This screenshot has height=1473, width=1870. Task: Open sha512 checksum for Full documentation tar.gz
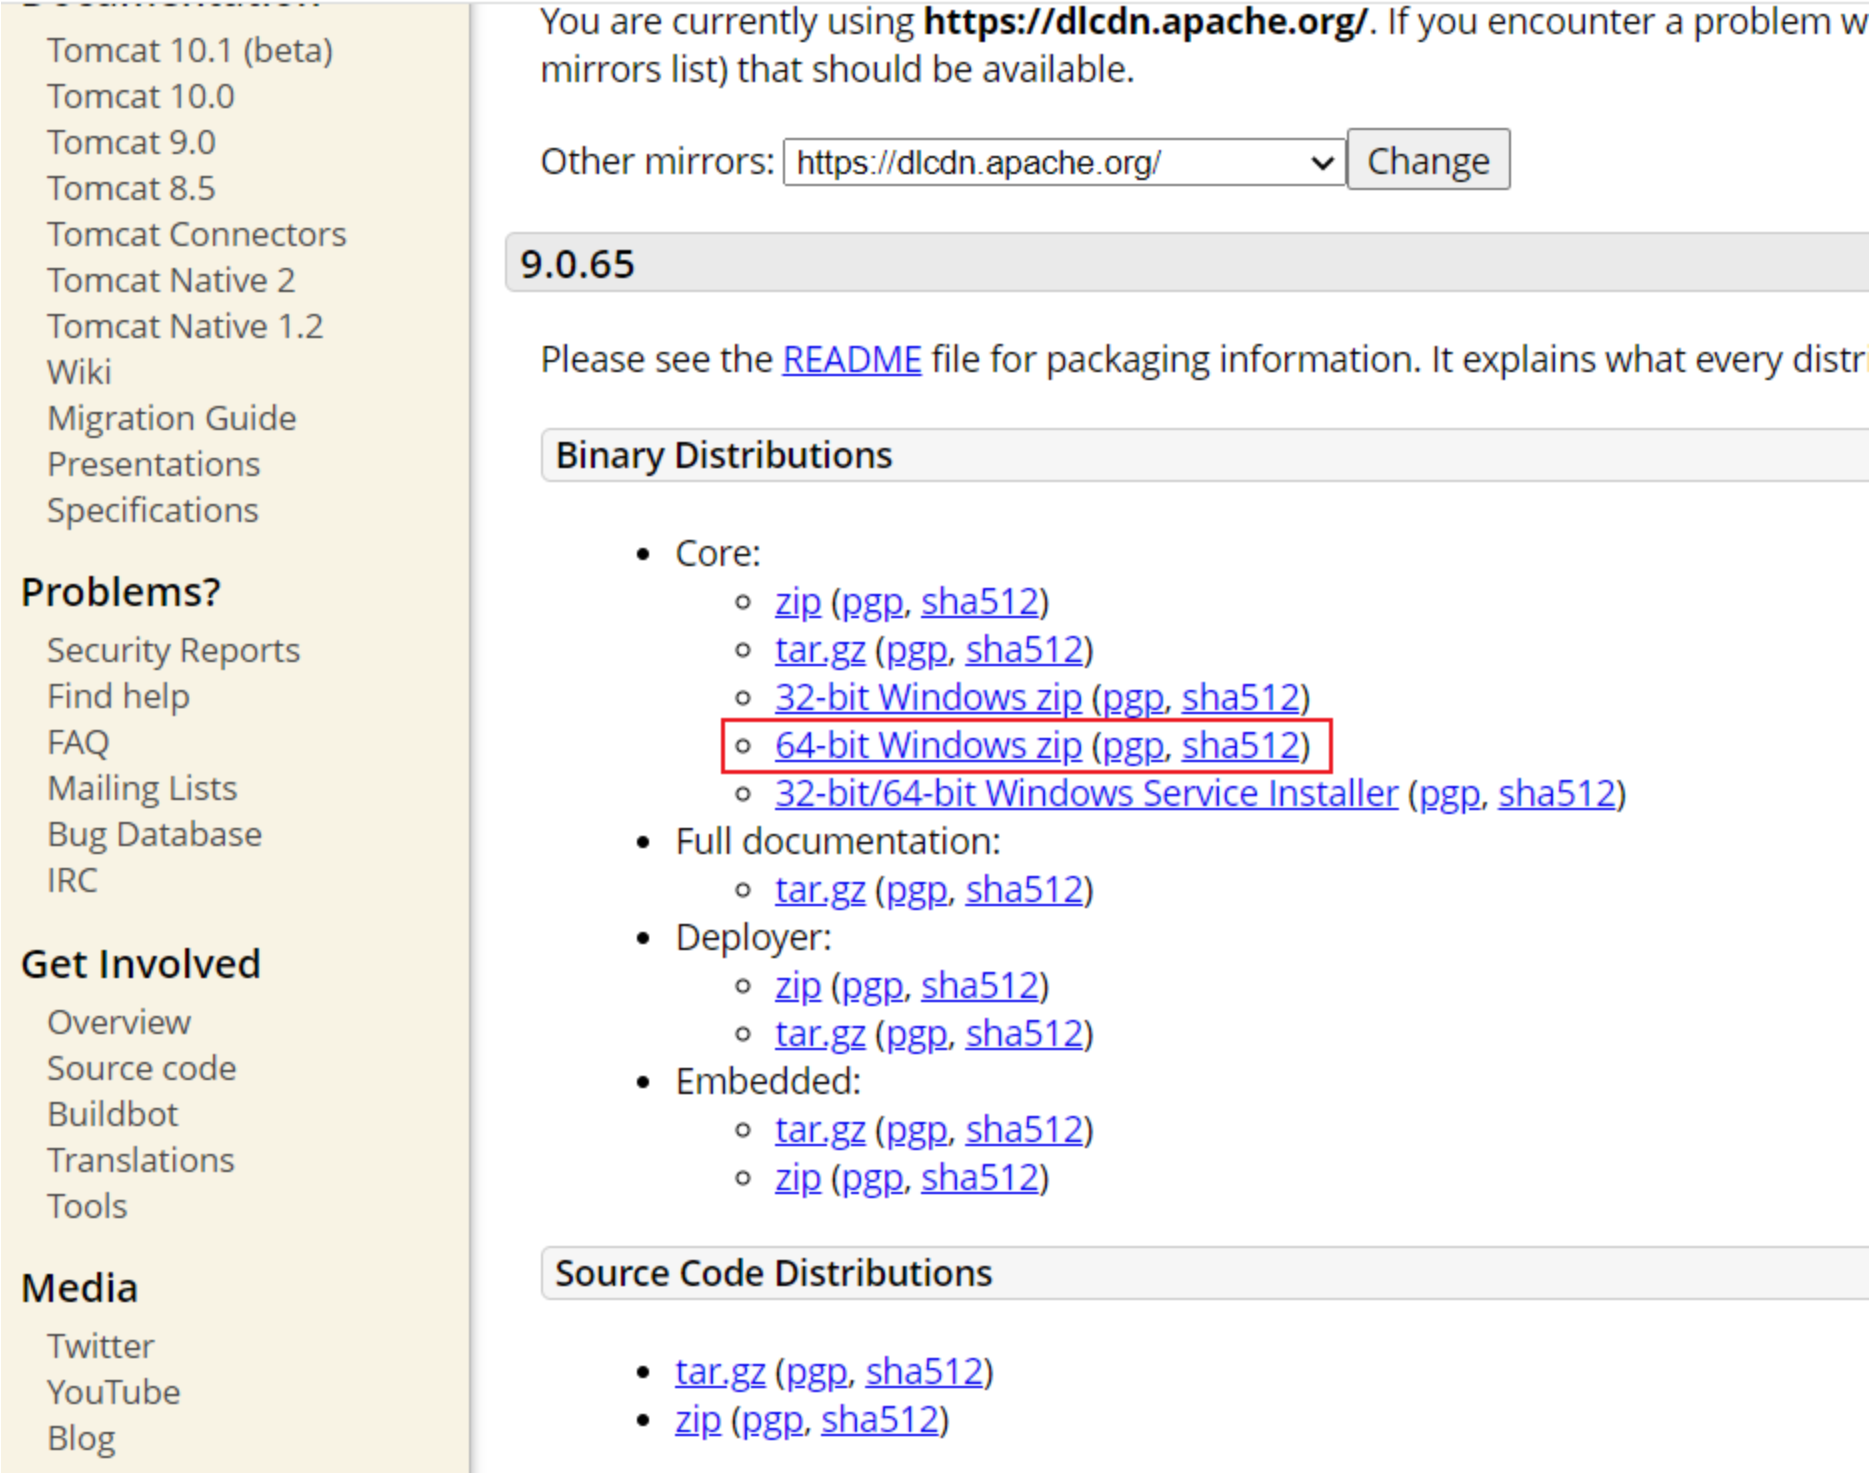click(1025, 890)
